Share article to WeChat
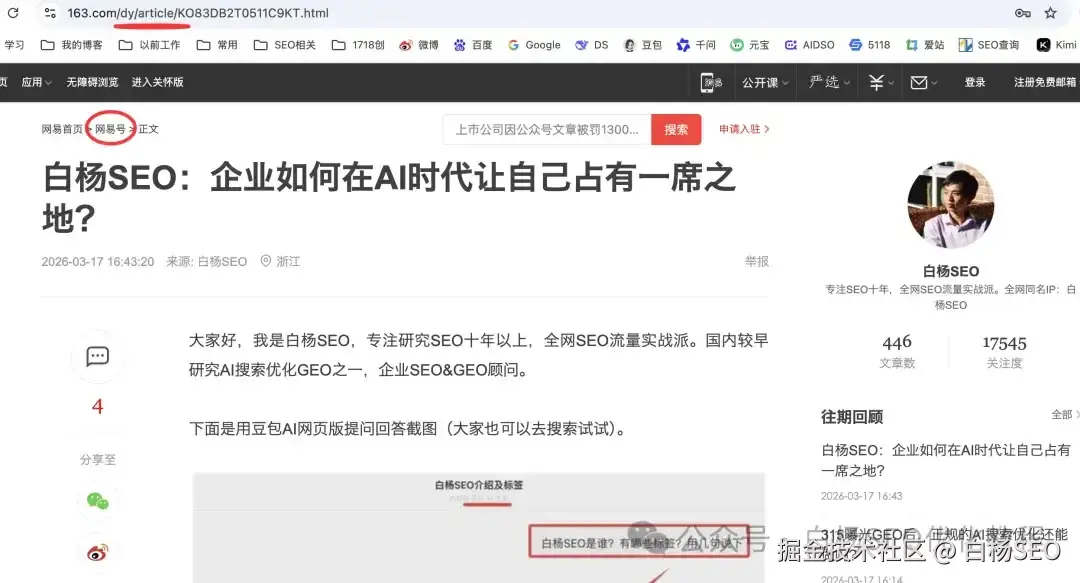Viewport: 1080px width, 583px height. click(x=97, y=501)
